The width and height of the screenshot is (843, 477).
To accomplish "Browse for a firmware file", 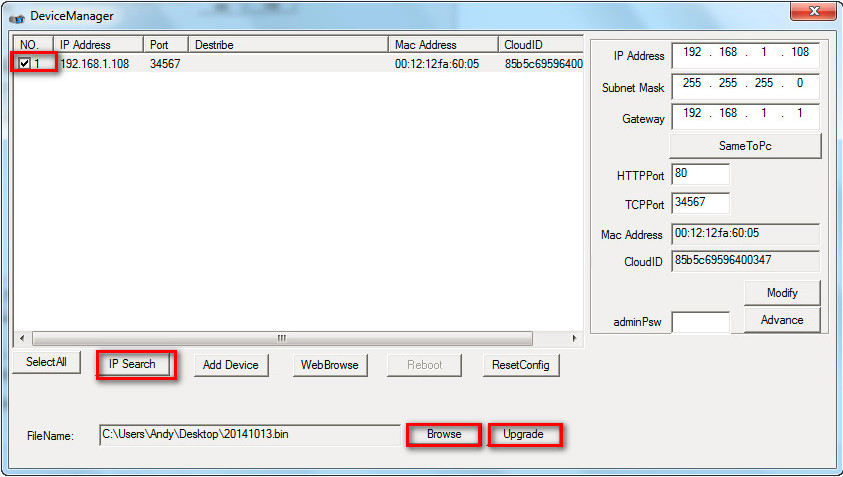I will click(x=444, y=434).
